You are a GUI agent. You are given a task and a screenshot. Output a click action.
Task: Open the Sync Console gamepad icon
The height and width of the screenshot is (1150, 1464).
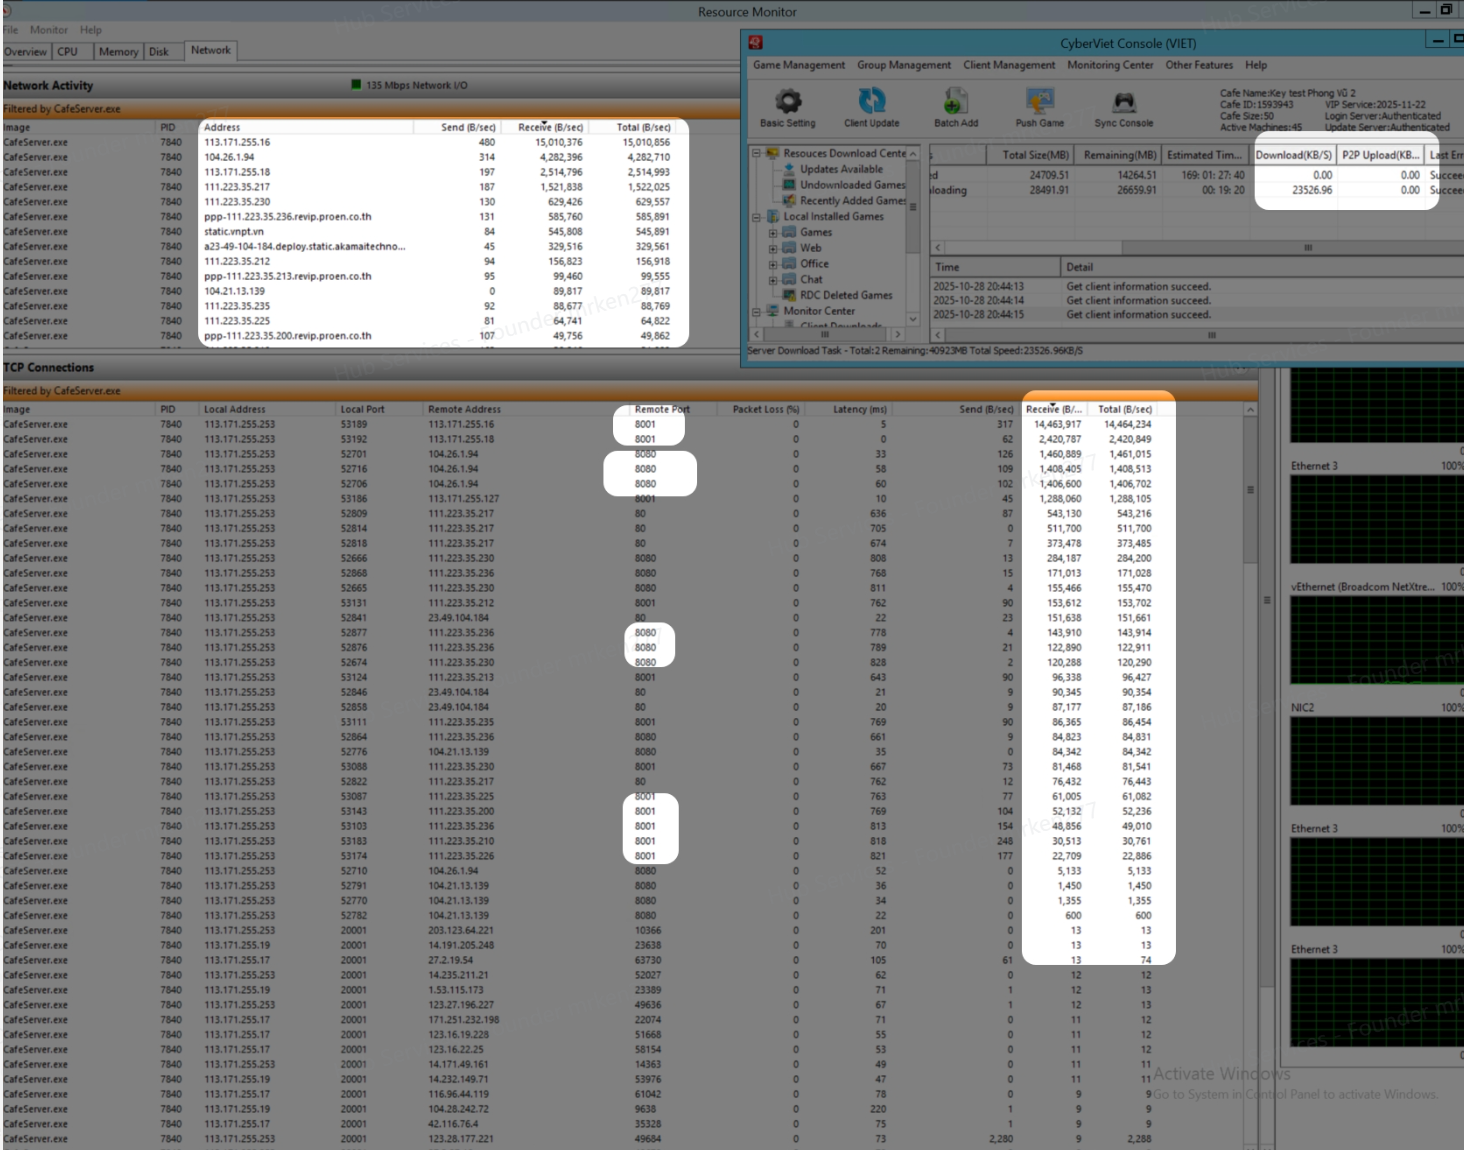[x=1123, y=102]
